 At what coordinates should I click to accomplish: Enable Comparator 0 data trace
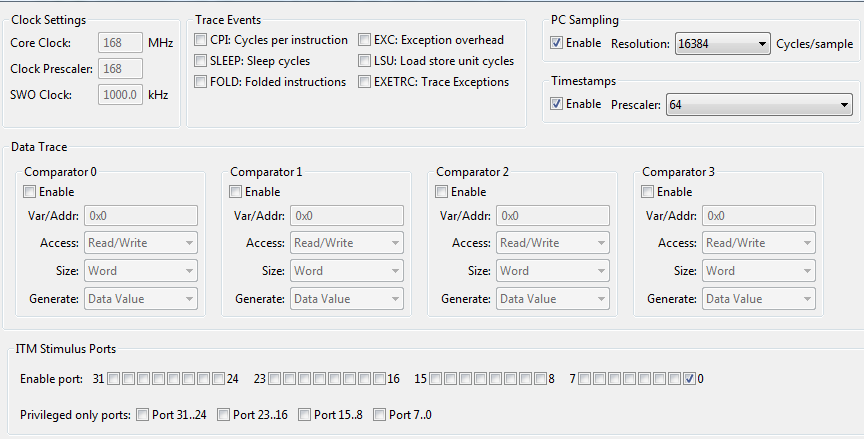(x=30, y=192)
